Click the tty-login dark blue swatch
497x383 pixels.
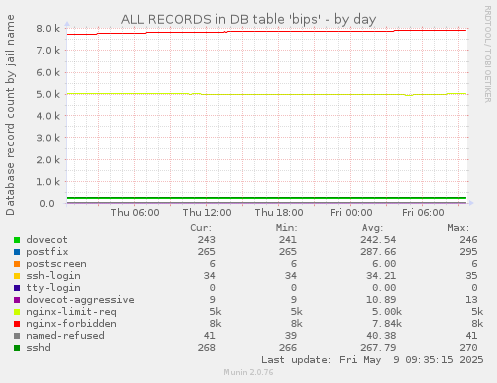coord(17,288)
